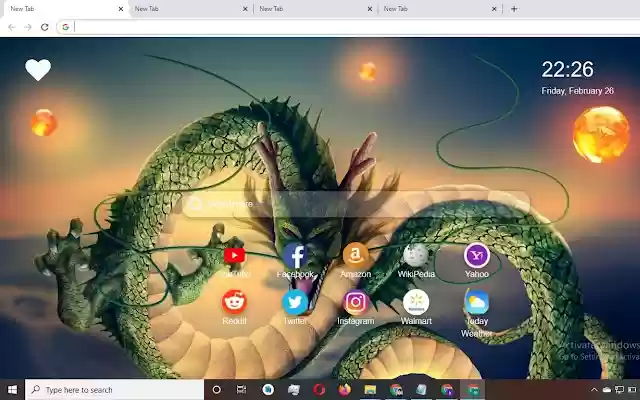640x400 pixels.
Task: Click the browser back arrow
Action: click(x=11, y=27)
